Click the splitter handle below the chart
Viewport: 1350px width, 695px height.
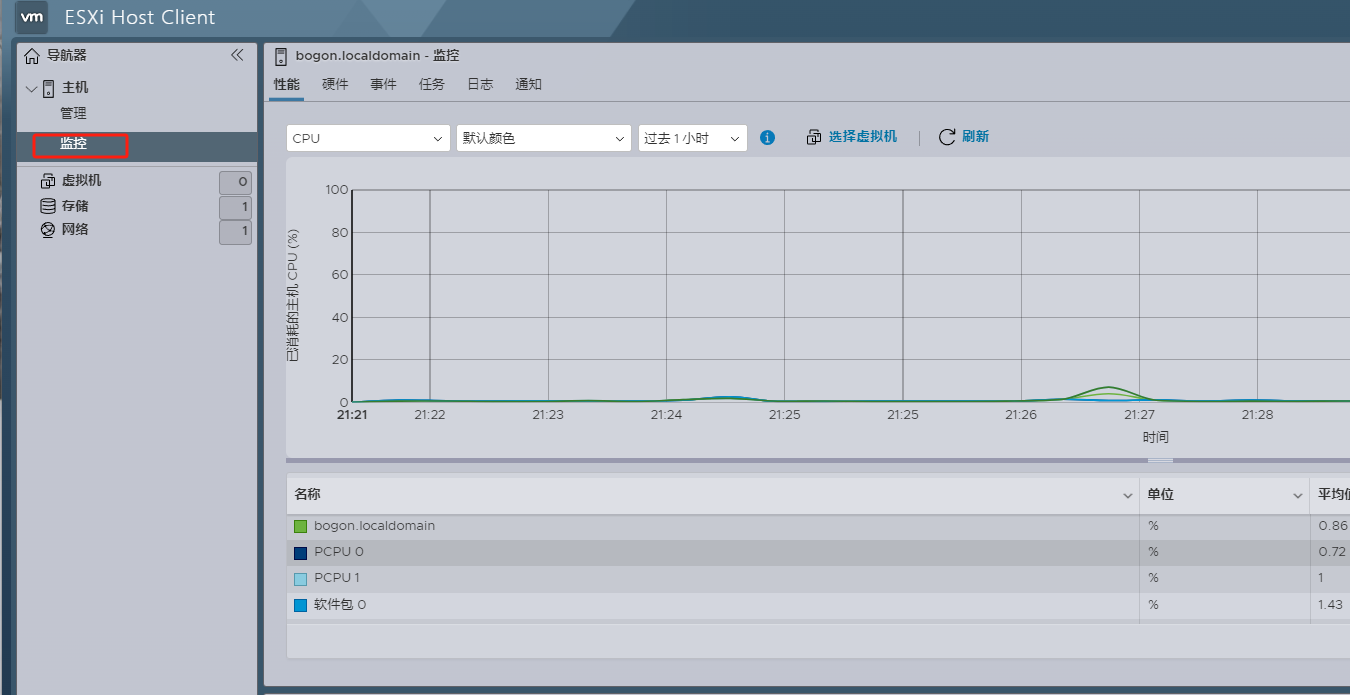point(1159,460)
